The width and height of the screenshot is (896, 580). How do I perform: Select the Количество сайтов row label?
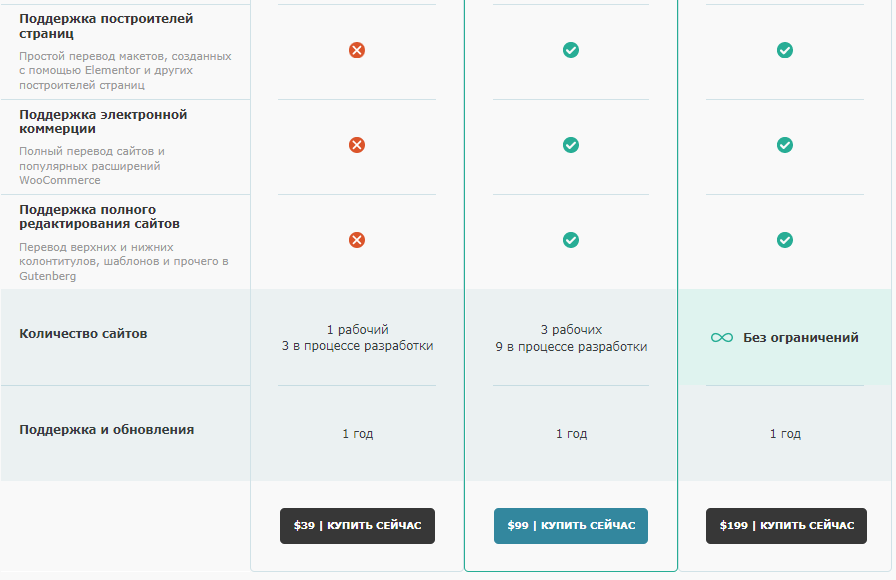(81, 331)
